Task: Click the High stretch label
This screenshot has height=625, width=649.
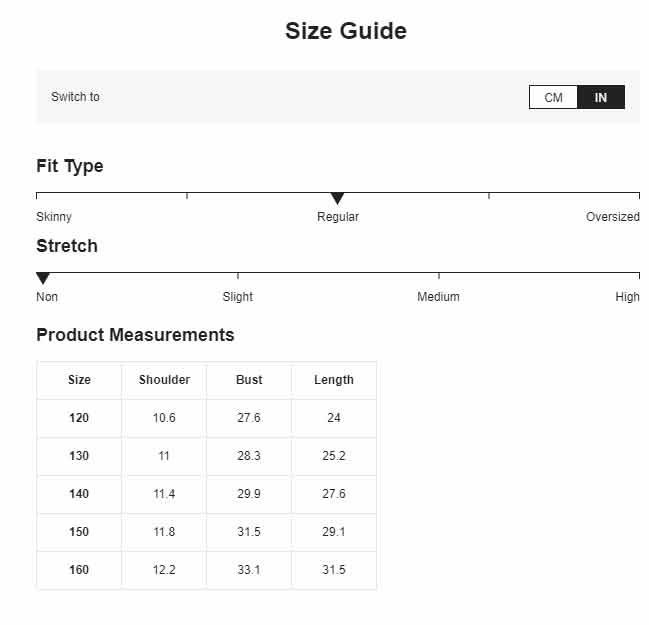Action: [x=627, y=297]
